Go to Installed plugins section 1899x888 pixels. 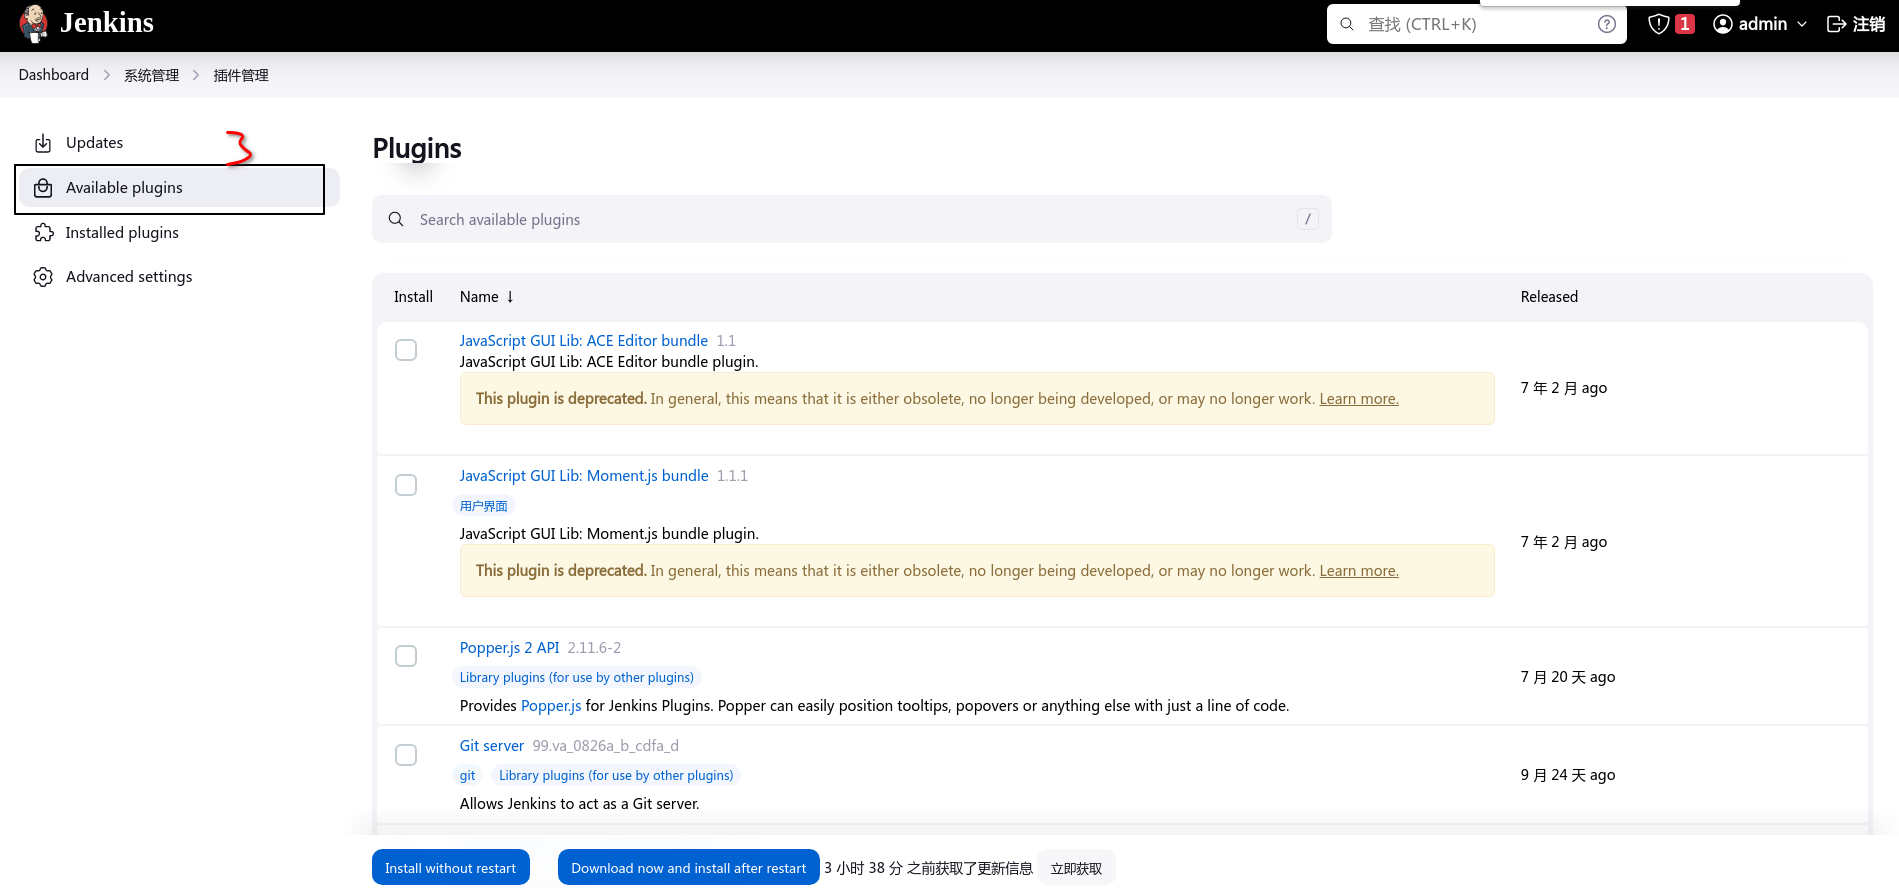(178, 233)
